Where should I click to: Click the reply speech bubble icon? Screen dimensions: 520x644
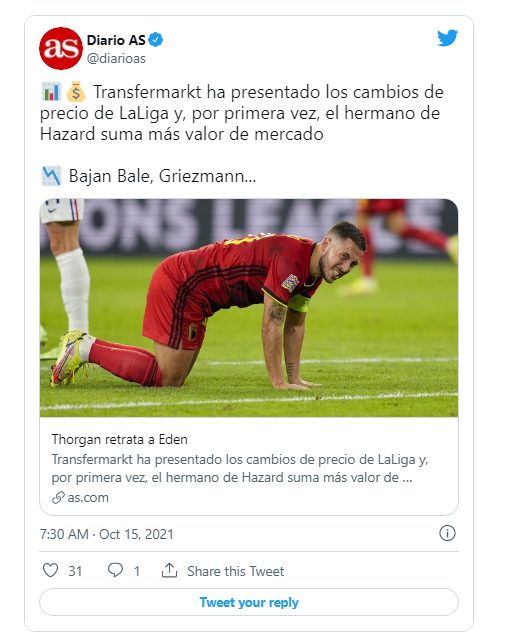point(115,570)
